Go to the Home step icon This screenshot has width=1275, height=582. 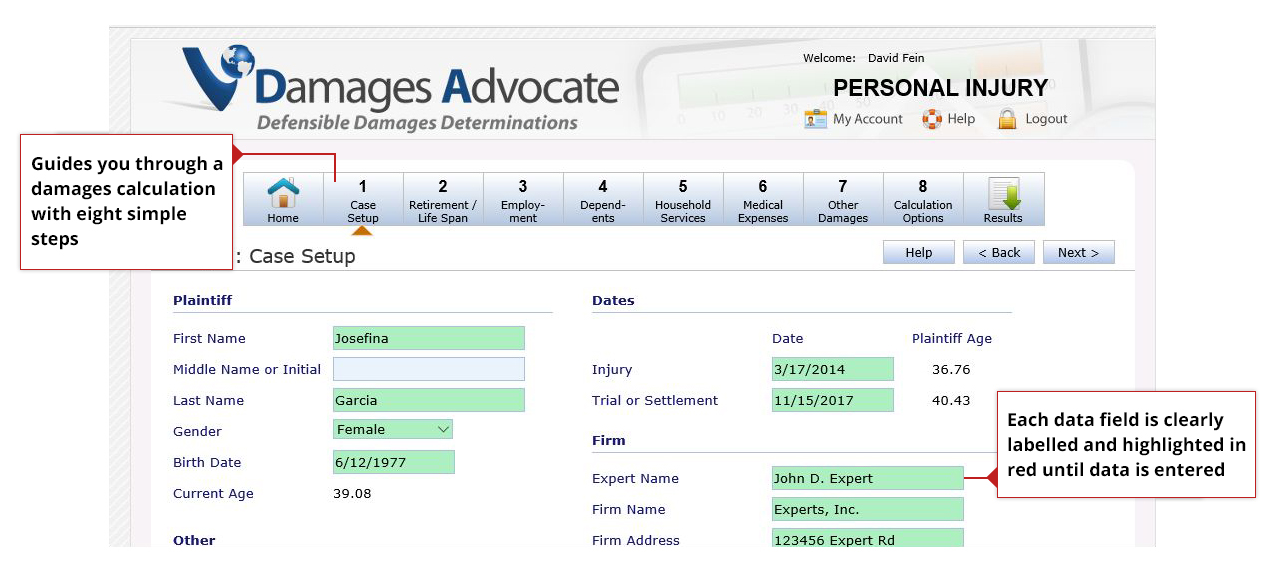pyautogui.click(x=283, y=193)
